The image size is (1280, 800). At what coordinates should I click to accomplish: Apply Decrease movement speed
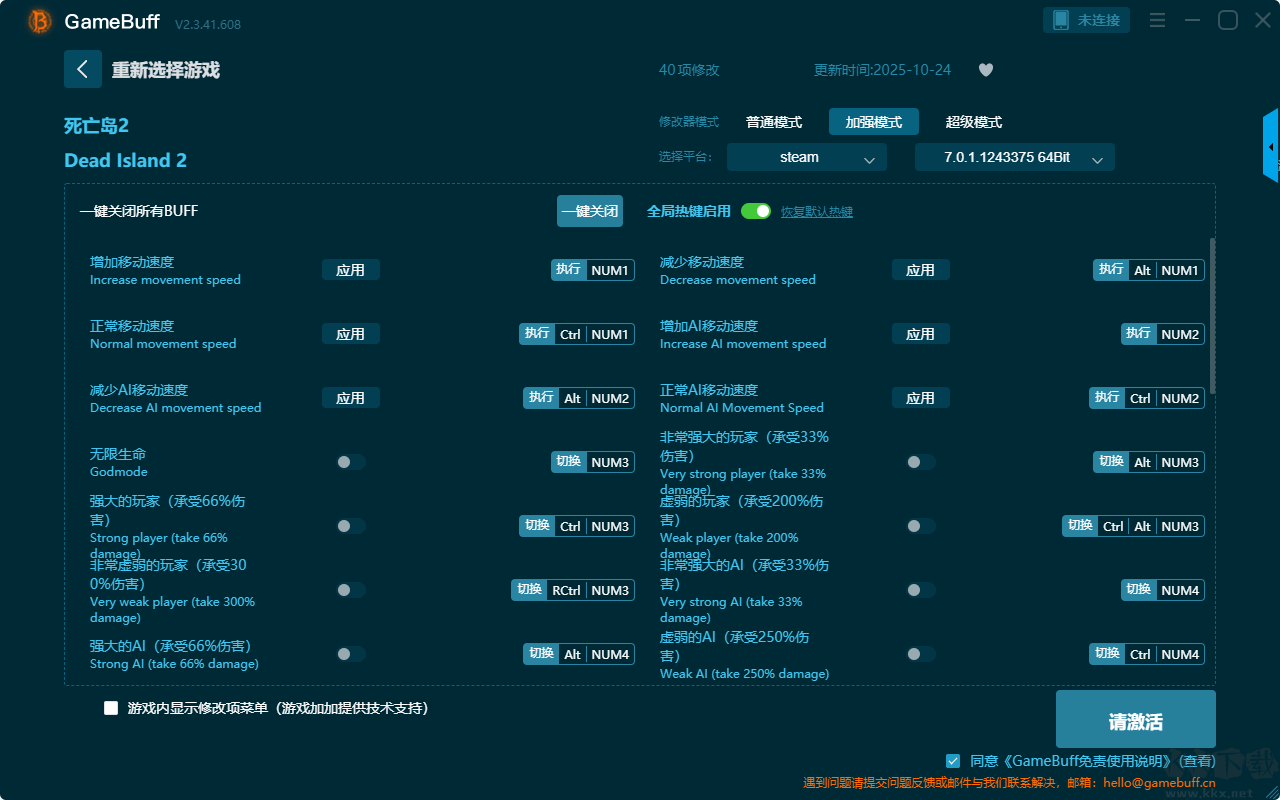921,270
